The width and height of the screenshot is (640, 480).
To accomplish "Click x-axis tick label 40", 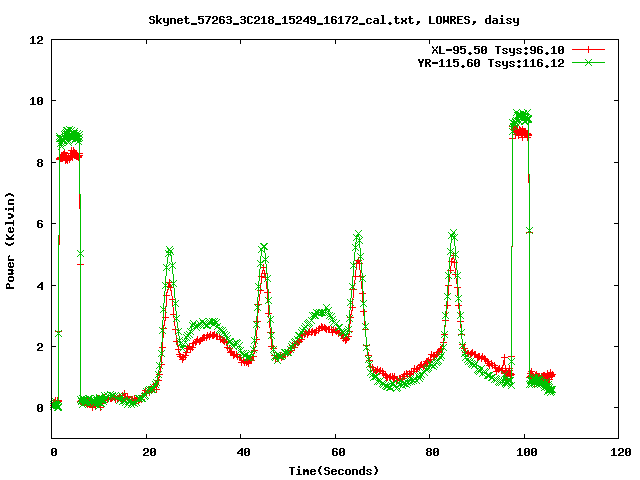I will 243,452.
